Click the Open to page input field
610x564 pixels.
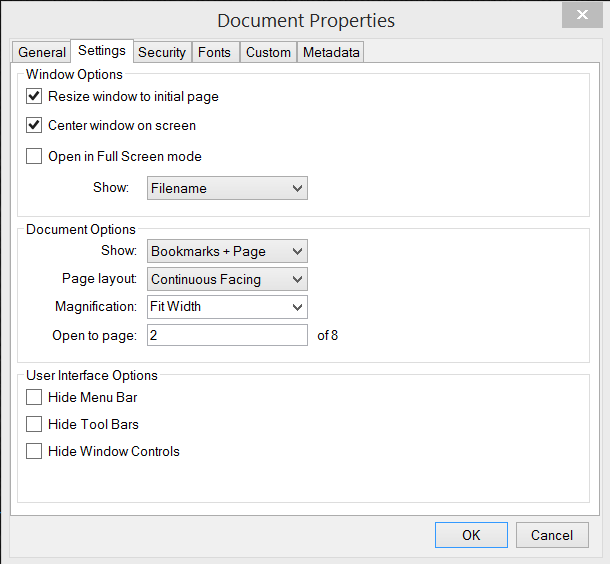point(227,335)
